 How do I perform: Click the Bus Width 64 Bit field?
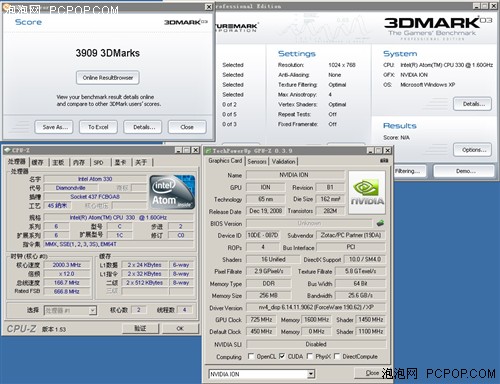(x=360, y=283)
